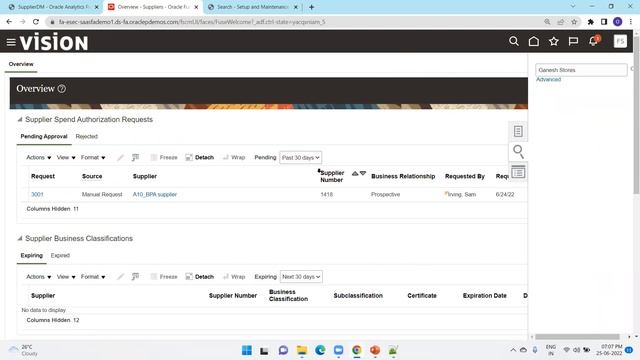The image size is (640, 360).
Task: Open browser extensions puzzle icon
Action: 590,22
